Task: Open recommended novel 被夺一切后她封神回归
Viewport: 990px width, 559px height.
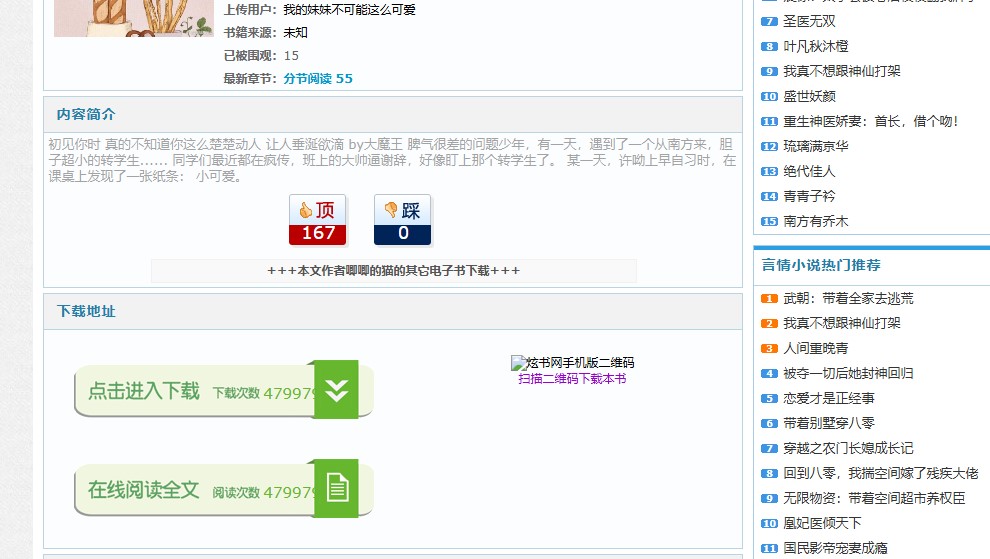Action: tap(848, 373)
